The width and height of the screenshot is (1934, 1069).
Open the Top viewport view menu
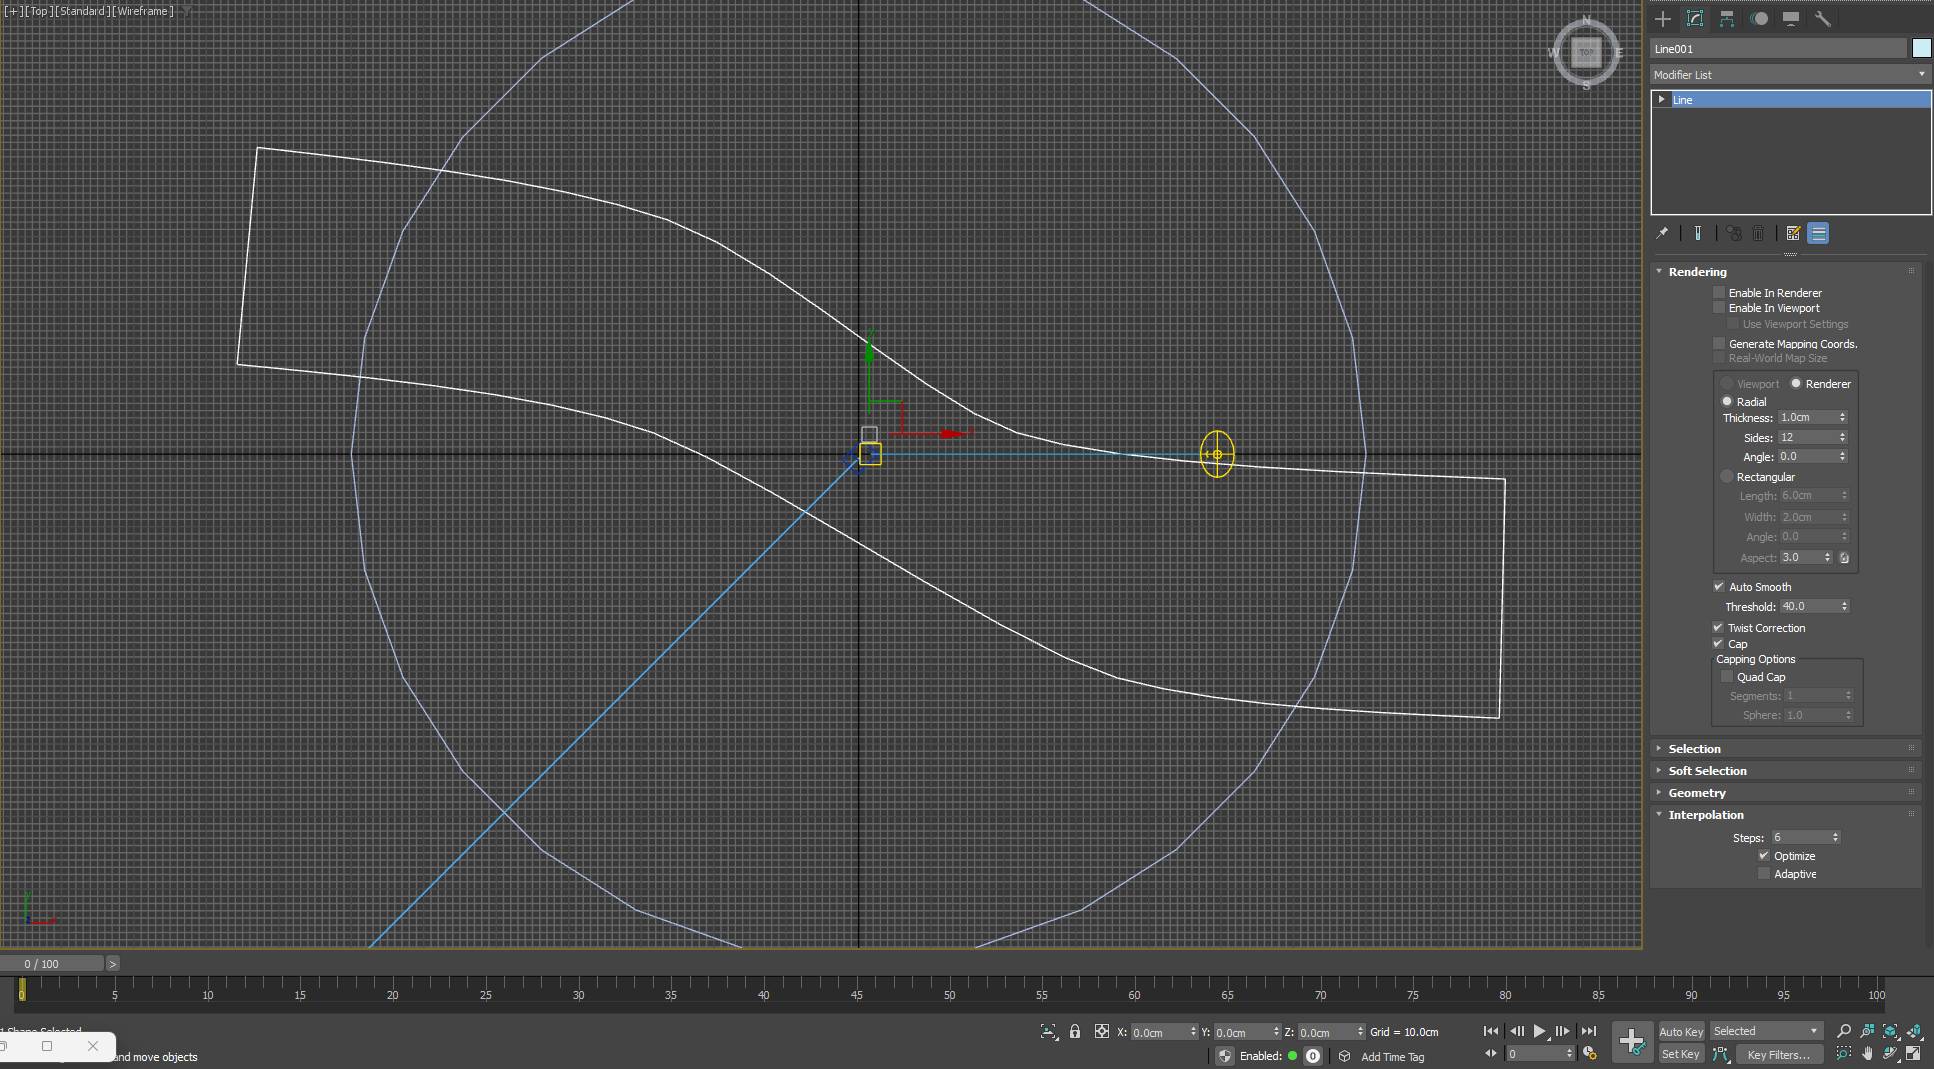tap(39, 11)
